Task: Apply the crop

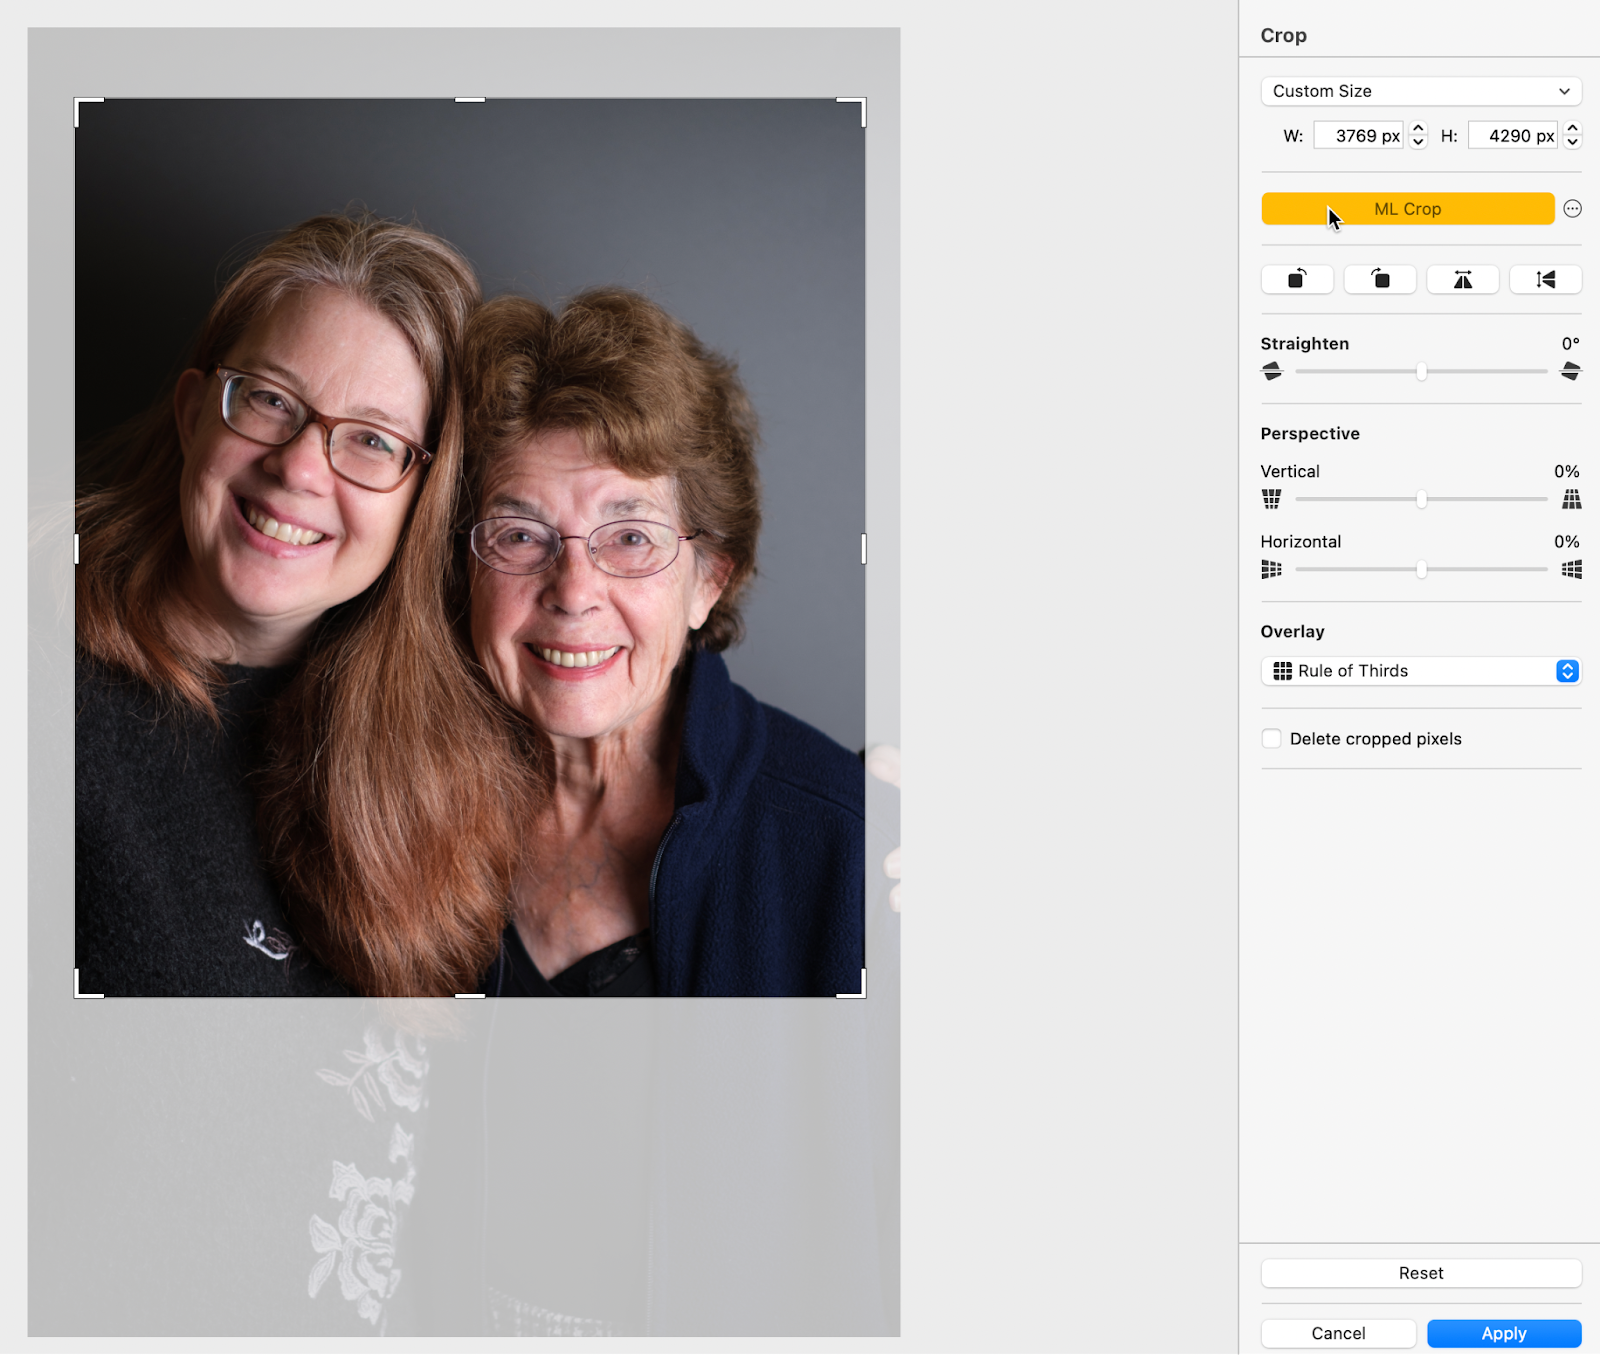Action: 1504,1333
